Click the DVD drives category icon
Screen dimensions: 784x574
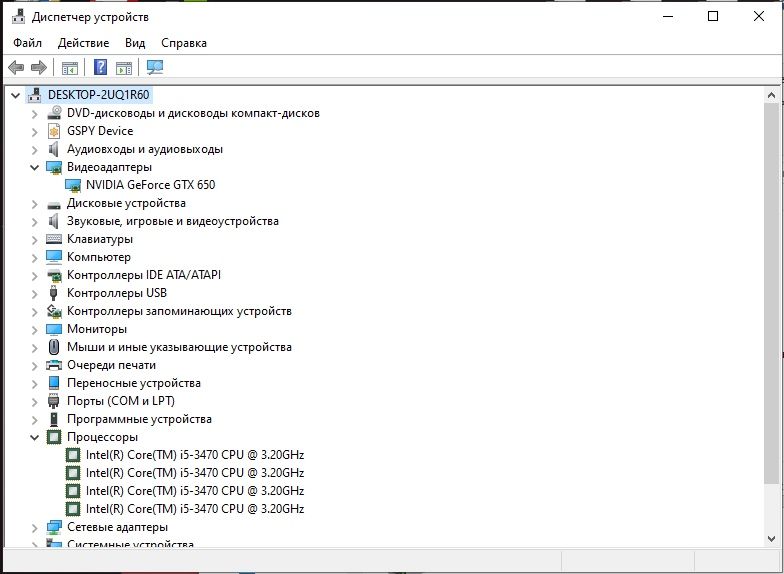click(54, 113)
